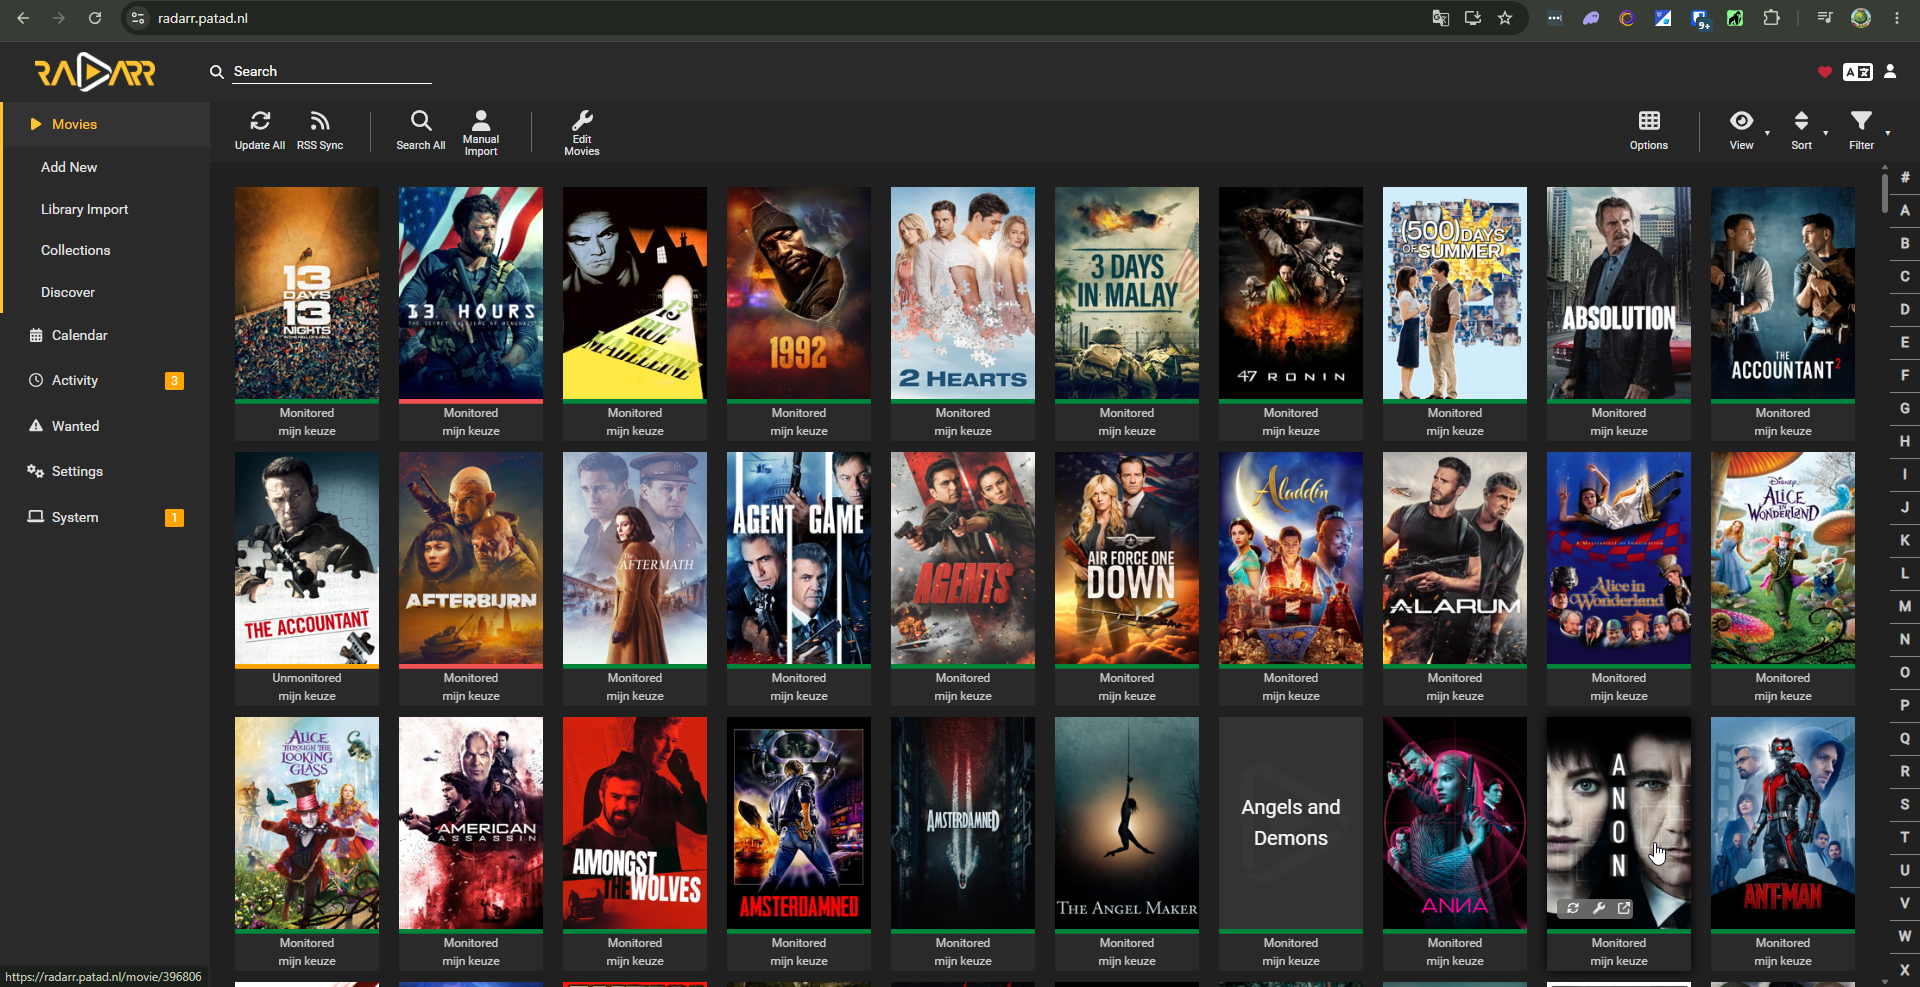Click the Settings gears icon in sidebar
The width and height of the screenshot is (1920, 987).
36,471
